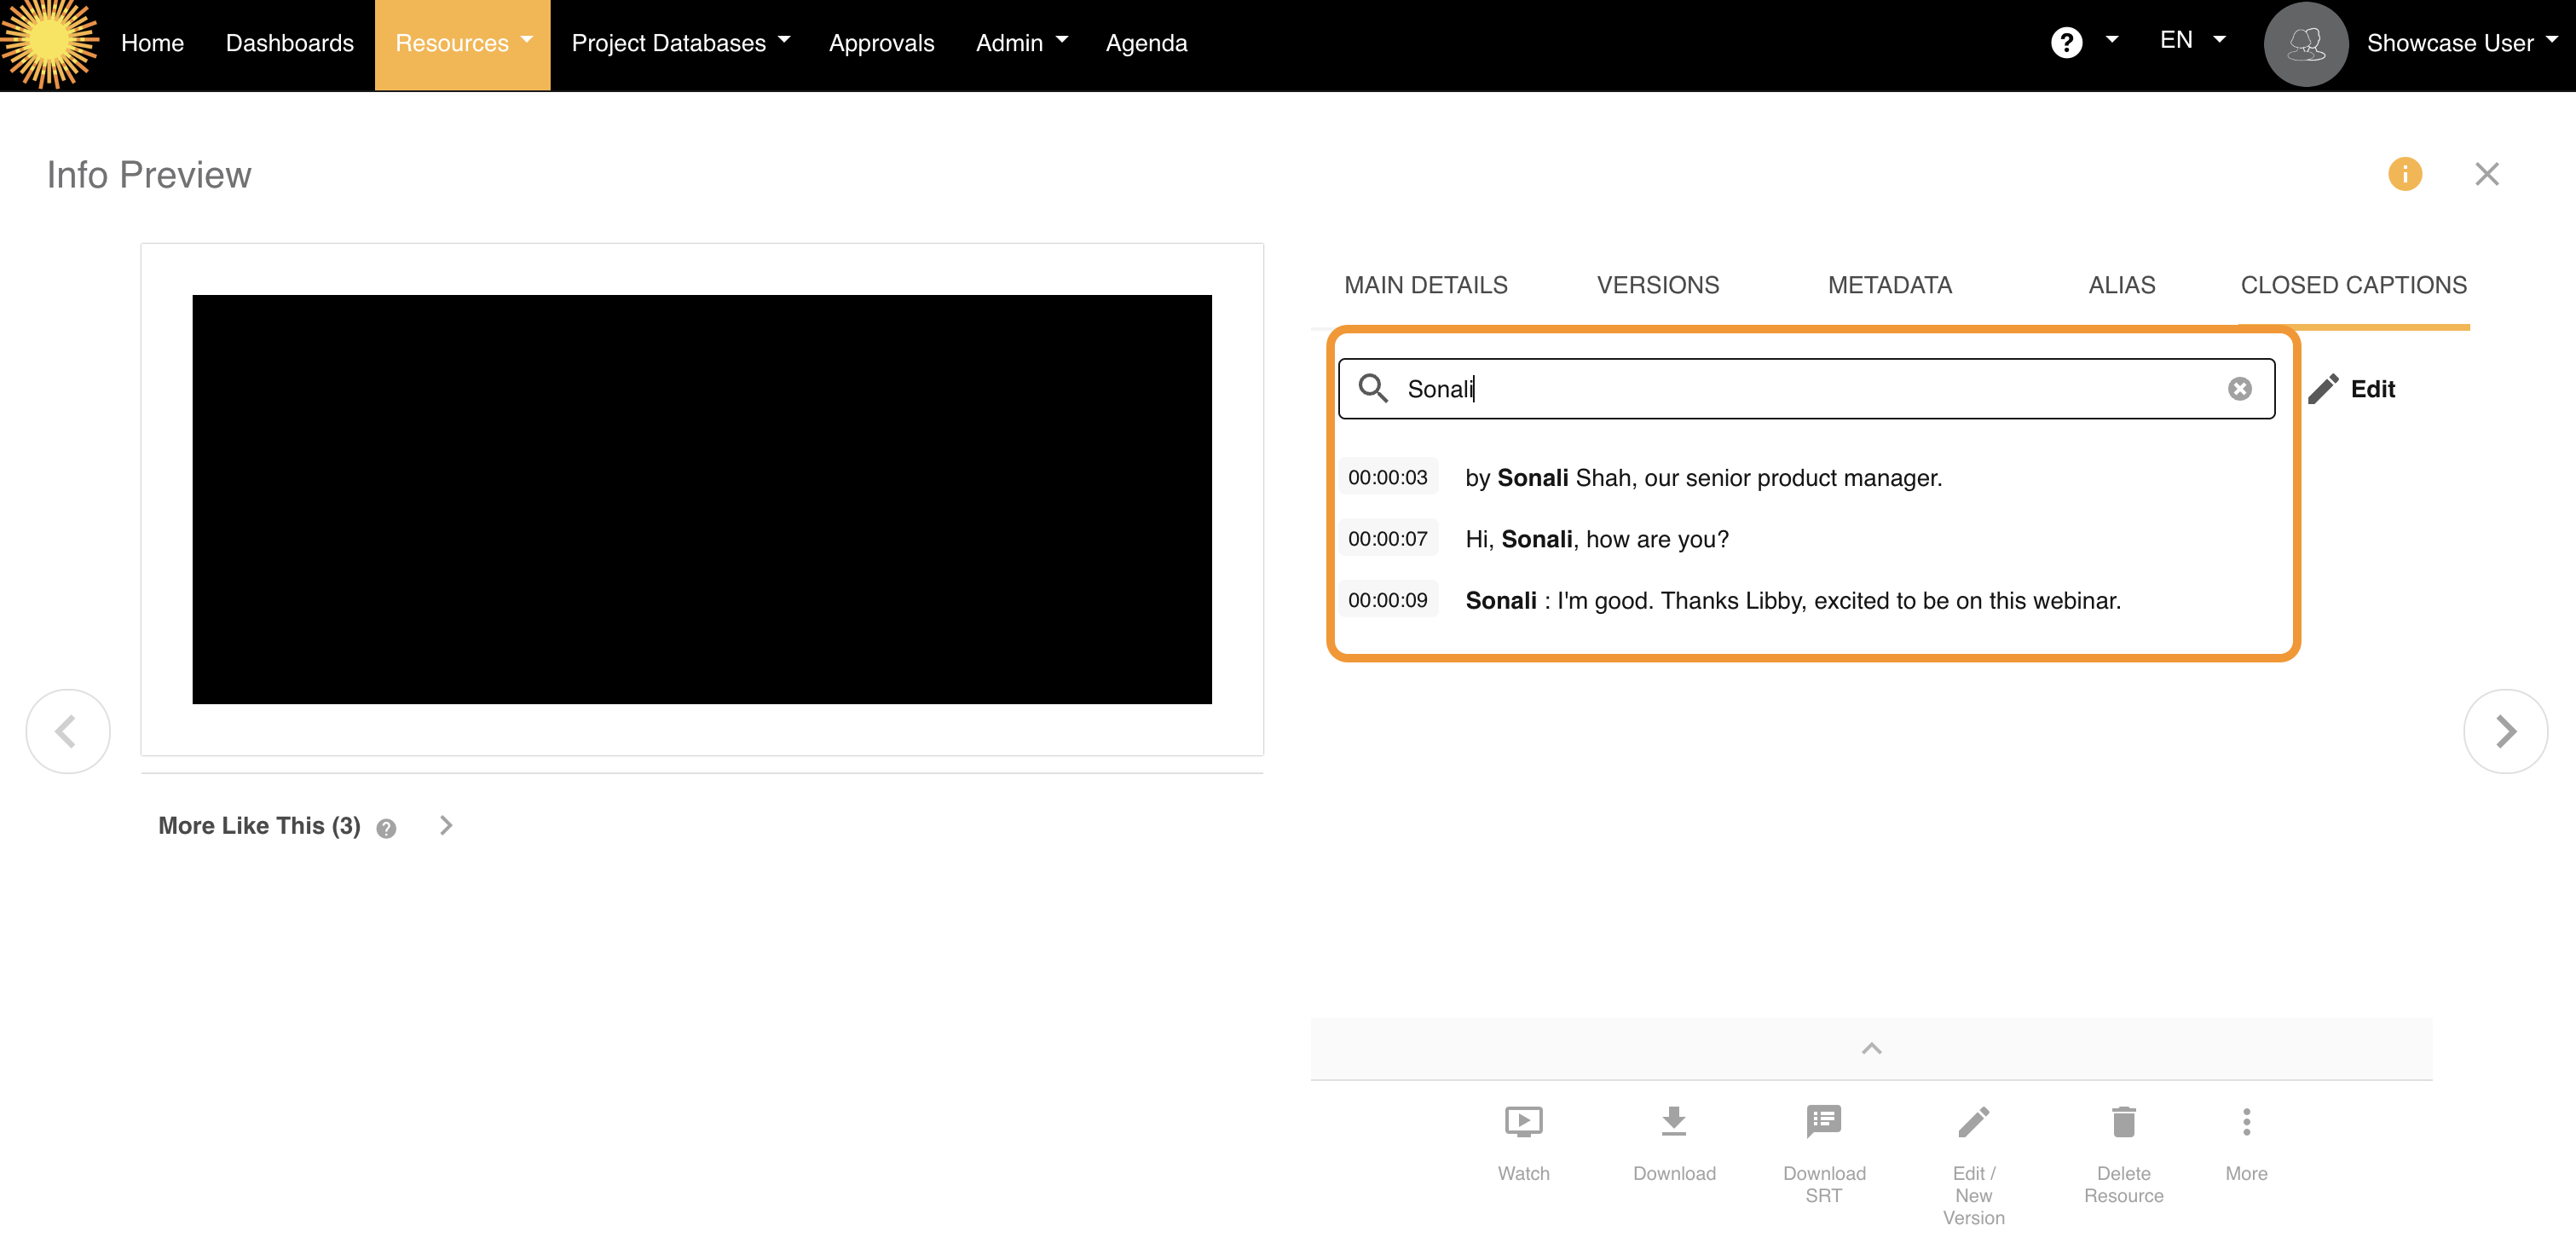Expand the bottom action panel chevron
The image size is (2576, 1243).
click(1871, 1048)
